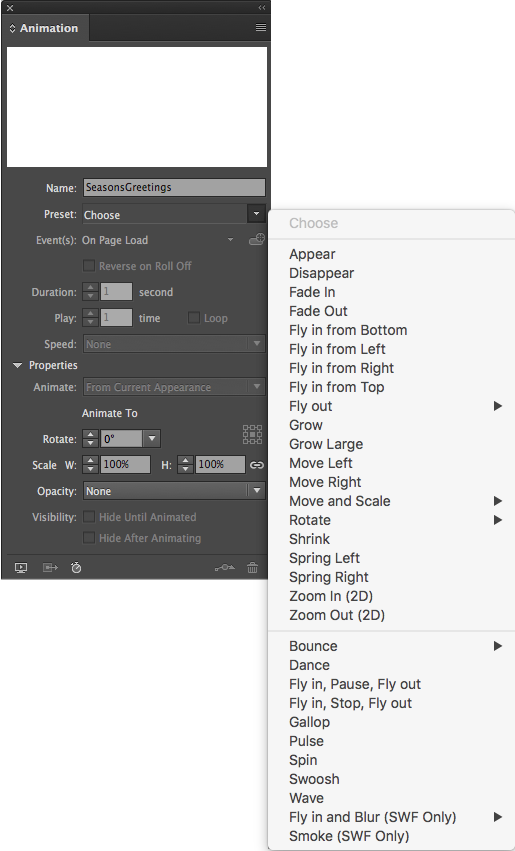Screen dimensions: 515x851
Task: Open Fly in and Blur (SWF Only) submenu
Action: click(392, 817)
